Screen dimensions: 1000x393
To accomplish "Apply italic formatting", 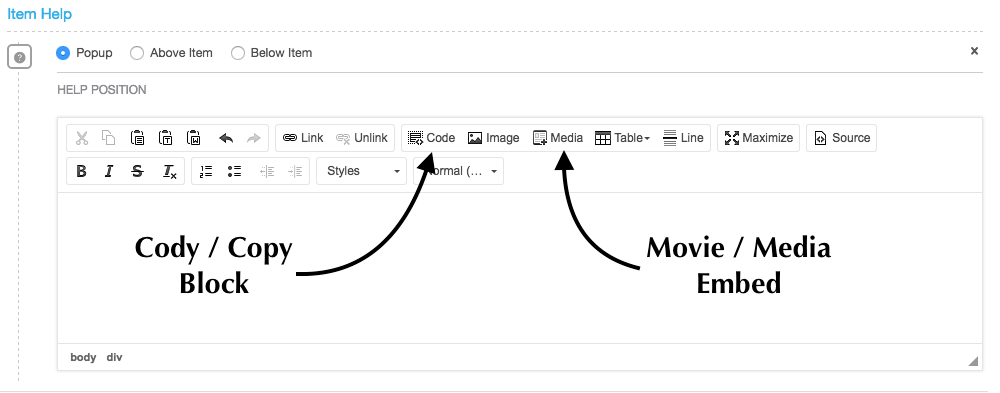I will pos(109,171).
